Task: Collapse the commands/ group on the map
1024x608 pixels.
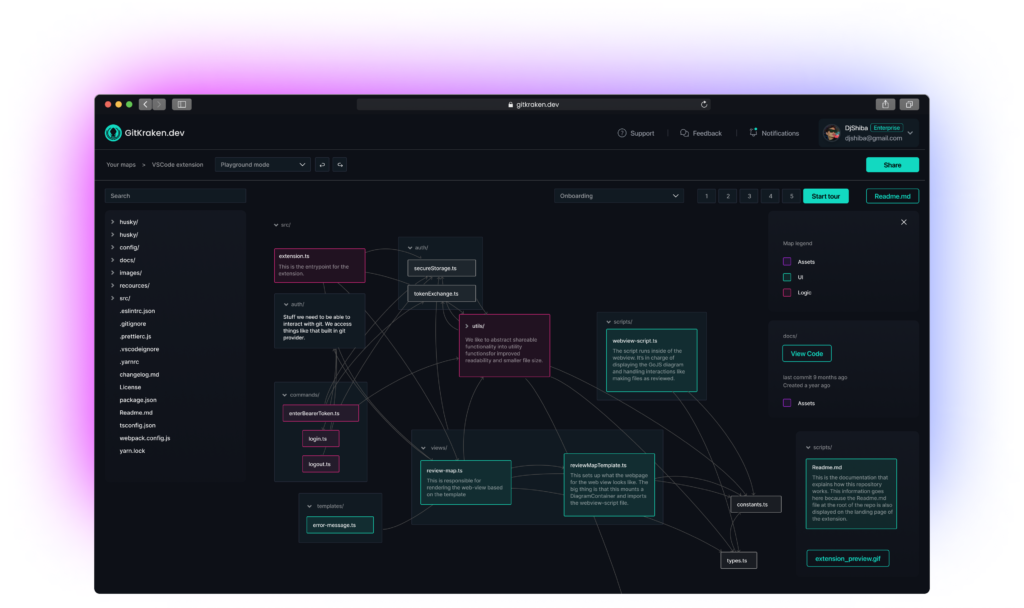Action: pyautogui.click(x=285, y=395)
